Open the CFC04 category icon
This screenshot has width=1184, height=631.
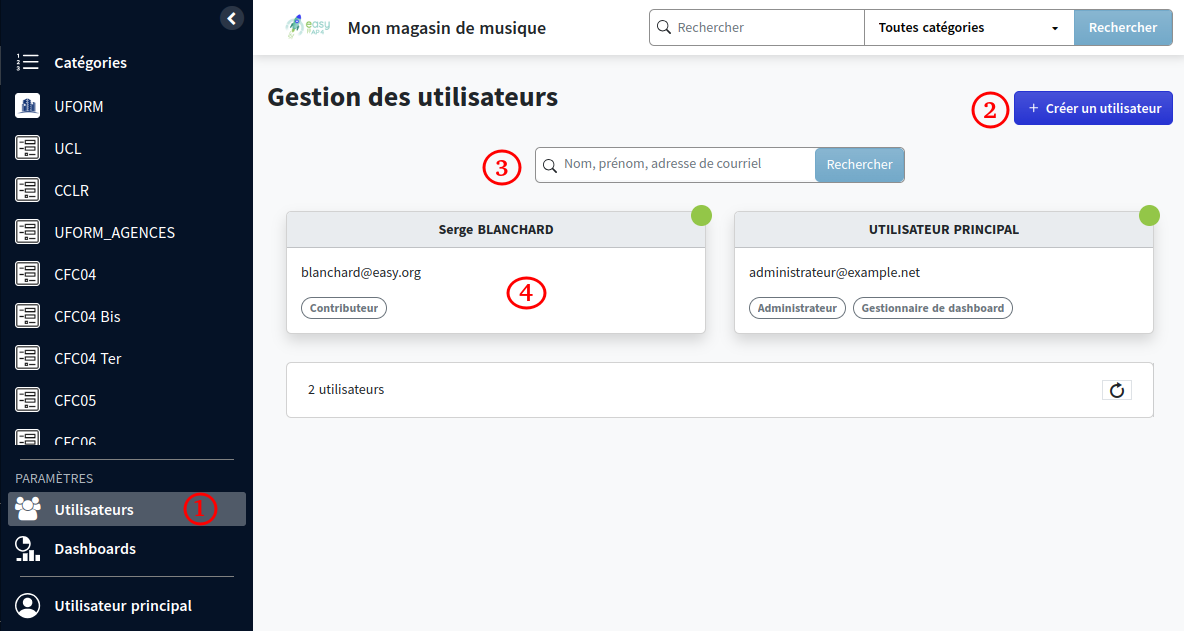tap(27, 273)
